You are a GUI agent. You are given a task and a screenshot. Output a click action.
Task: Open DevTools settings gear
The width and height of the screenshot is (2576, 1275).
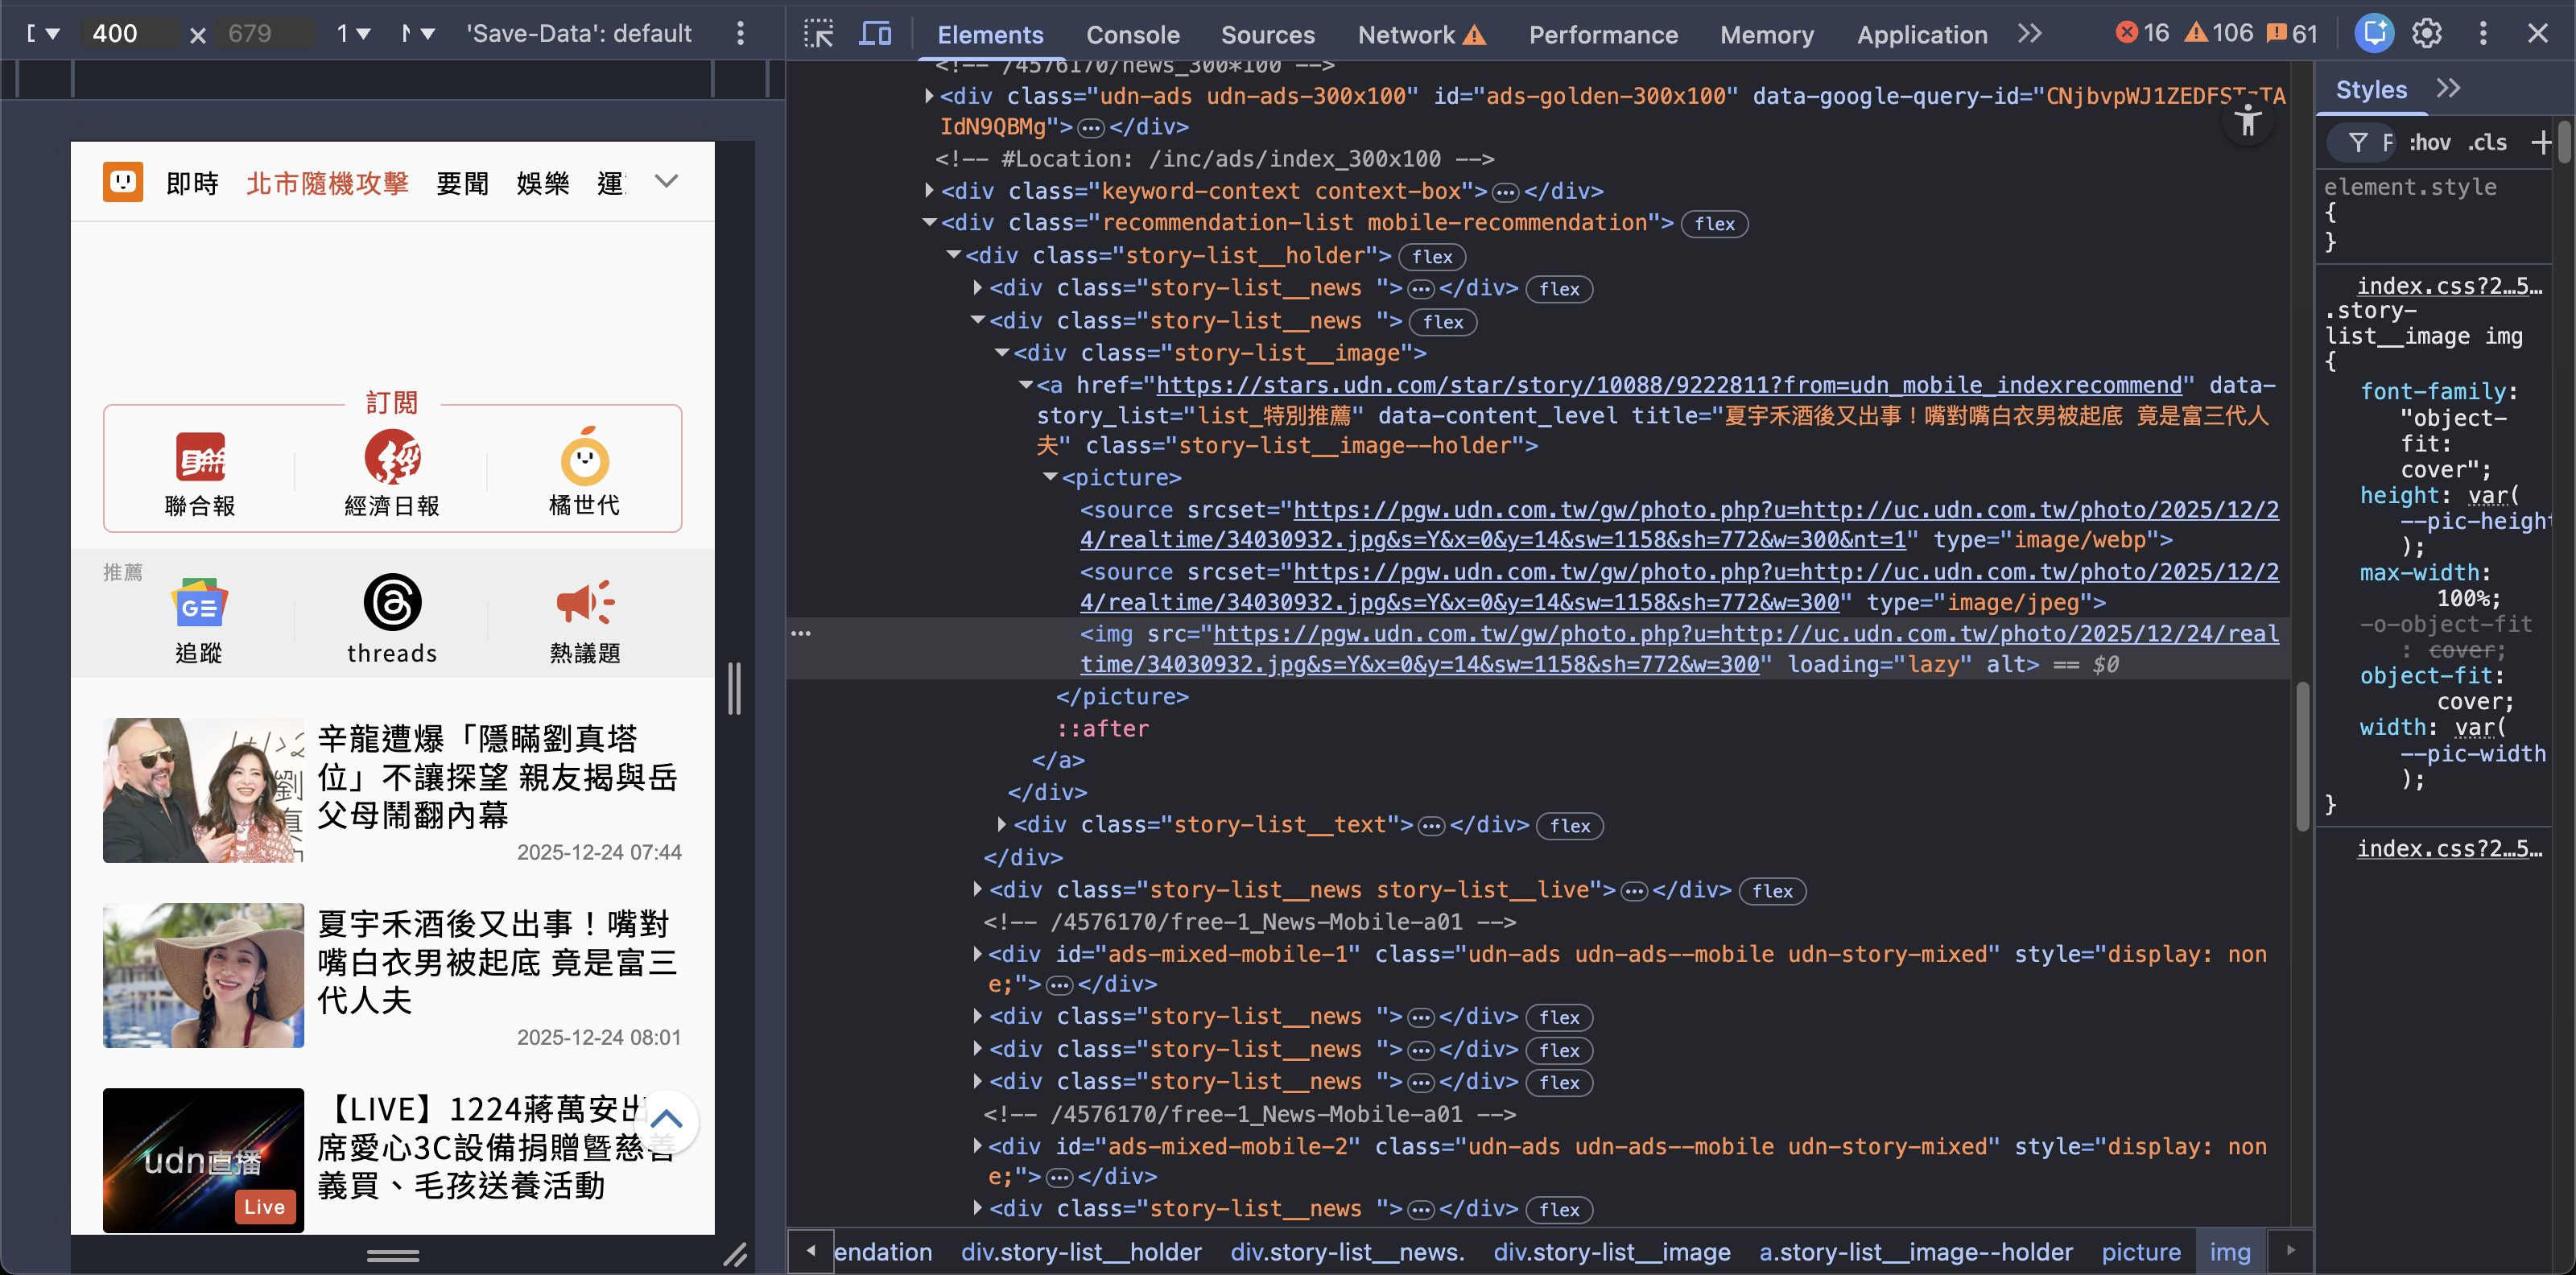2427,34
